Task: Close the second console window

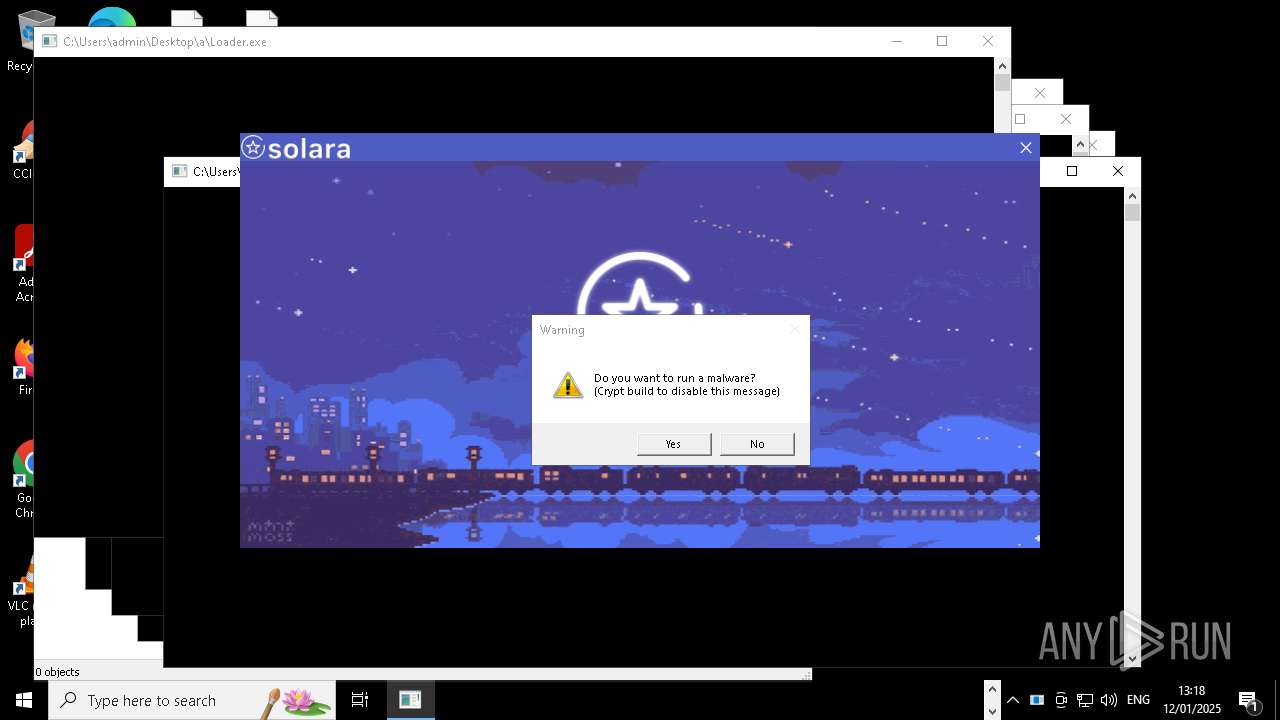Action: click(x=1118, y=171)
